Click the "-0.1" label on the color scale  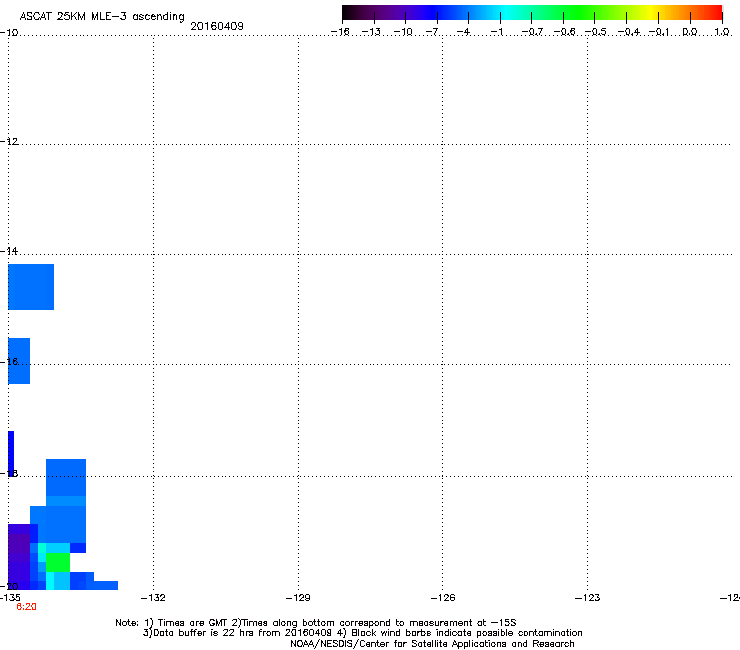[659, 32]
